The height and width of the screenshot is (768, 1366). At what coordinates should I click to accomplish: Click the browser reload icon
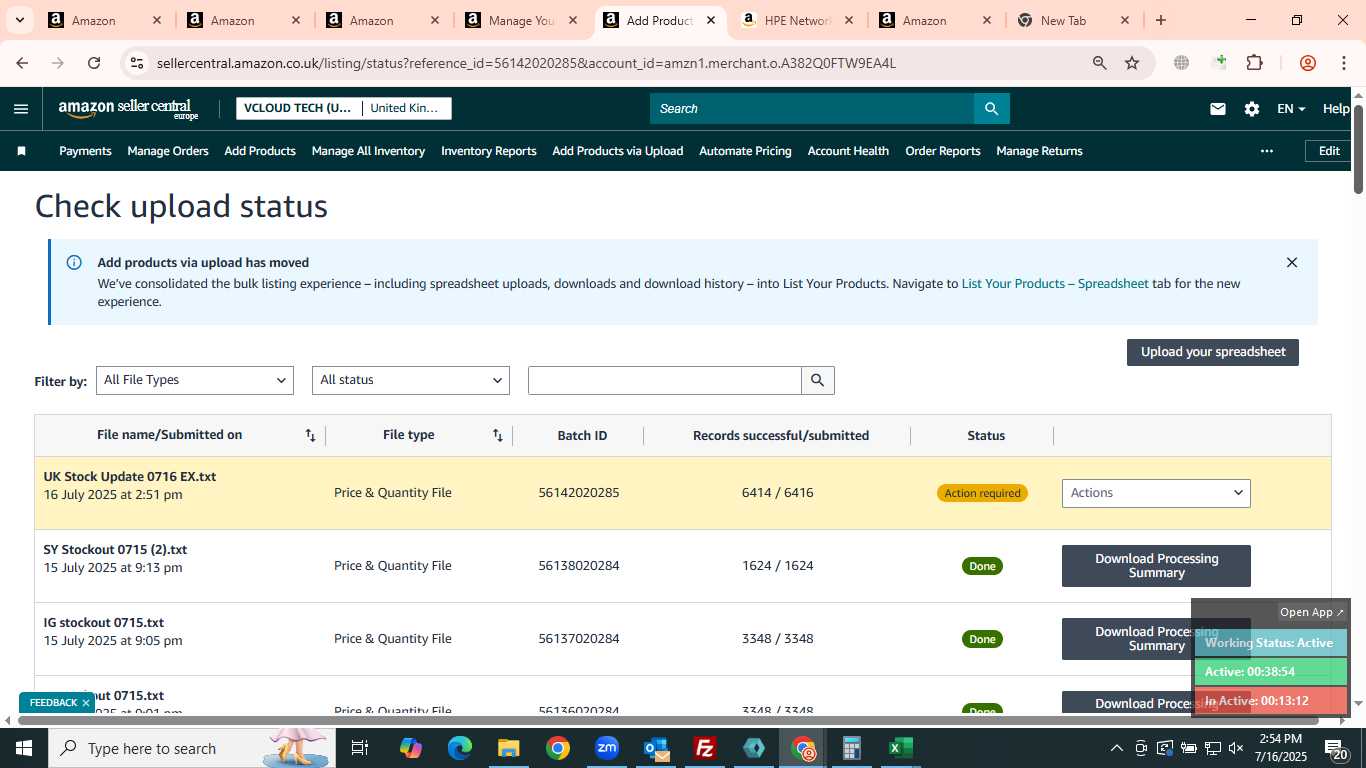click(x=94, y=63)
